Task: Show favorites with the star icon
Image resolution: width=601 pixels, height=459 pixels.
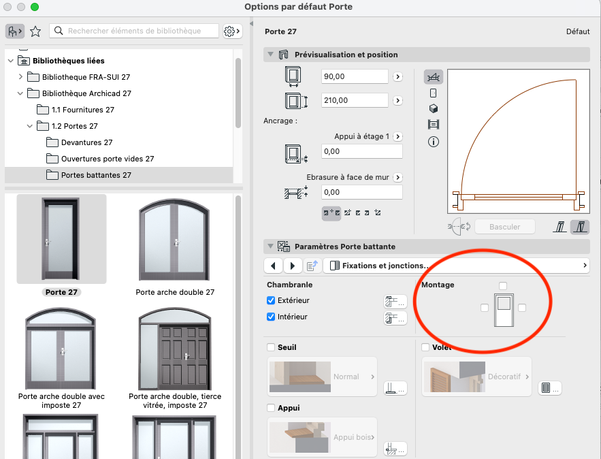Action: tap(36, 31)
